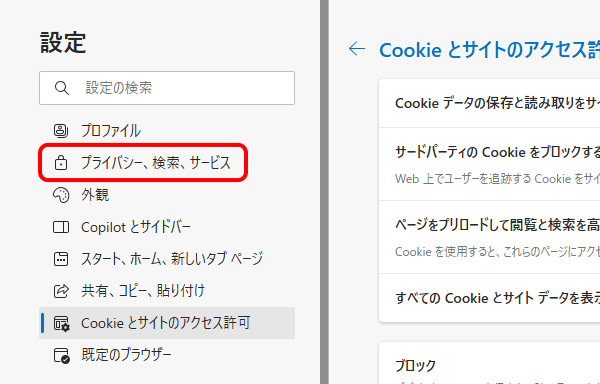Click the profile icon beside プロファイル

tap(60, 131)
